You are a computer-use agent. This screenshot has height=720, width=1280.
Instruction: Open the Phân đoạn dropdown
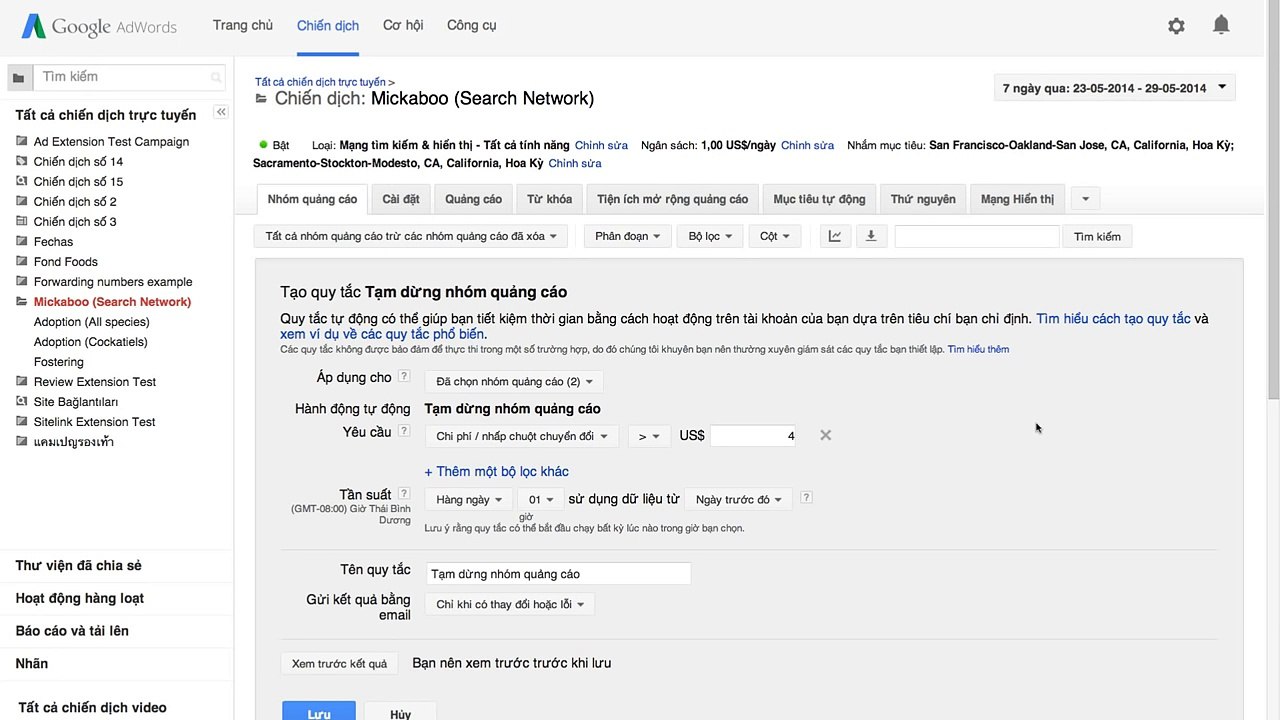[627, 236]
